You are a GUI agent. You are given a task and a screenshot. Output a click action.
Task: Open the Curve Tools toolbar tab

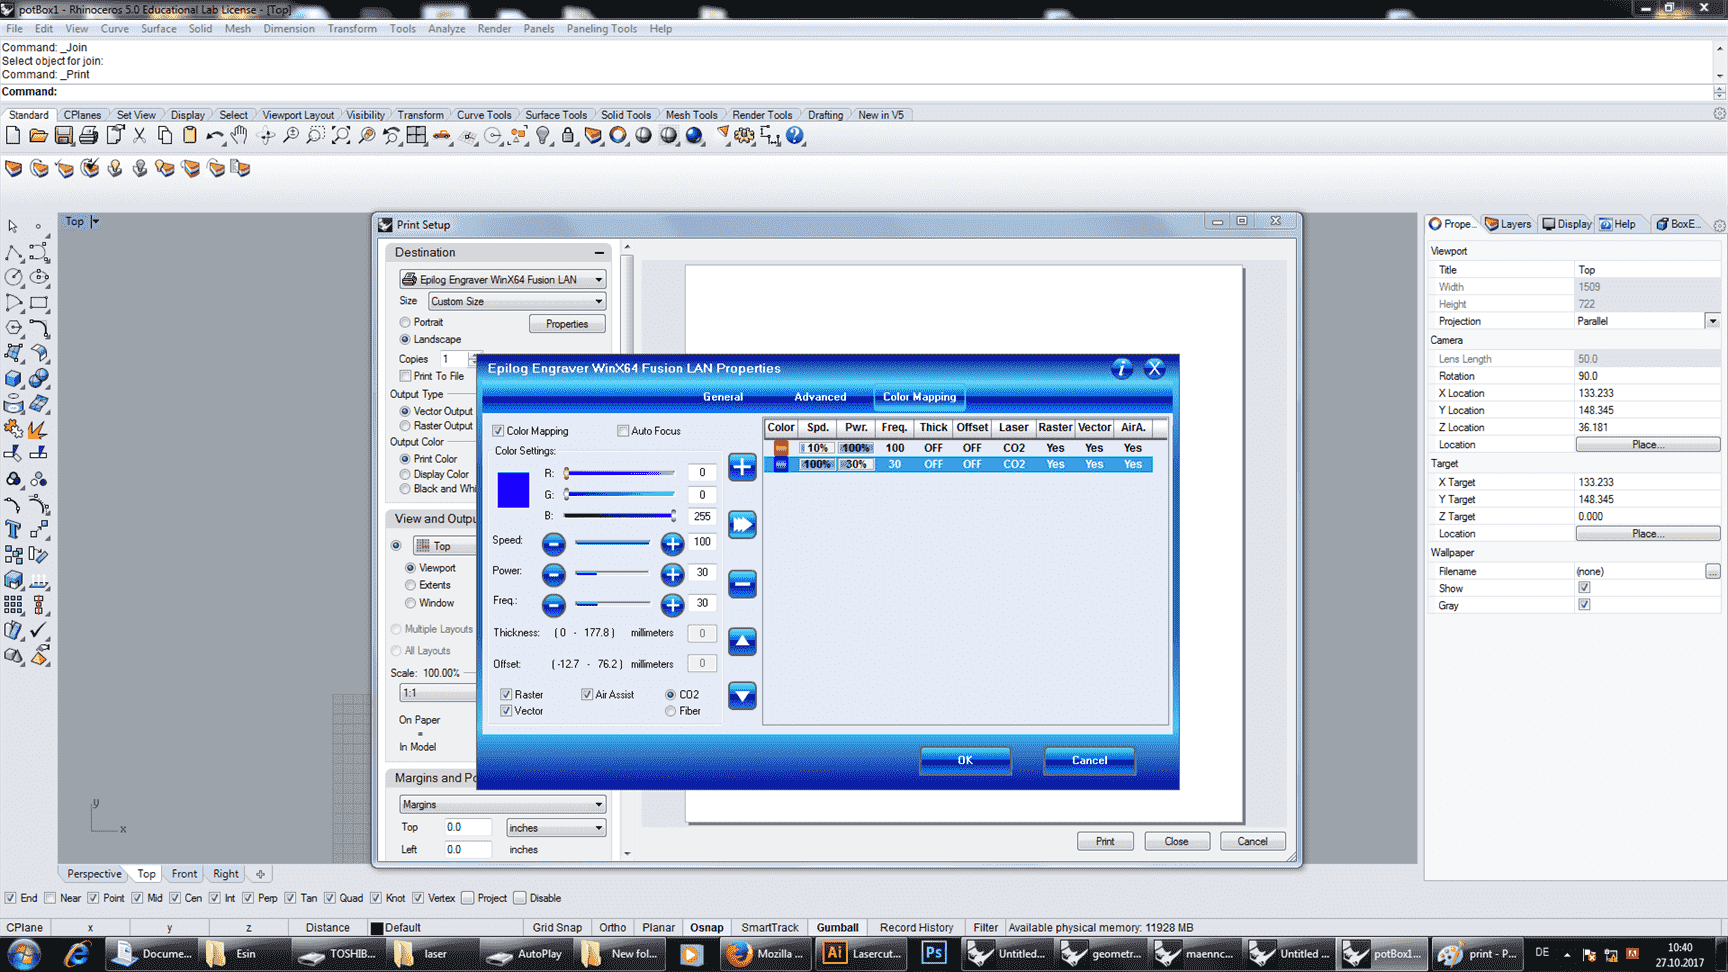(484, 115)
